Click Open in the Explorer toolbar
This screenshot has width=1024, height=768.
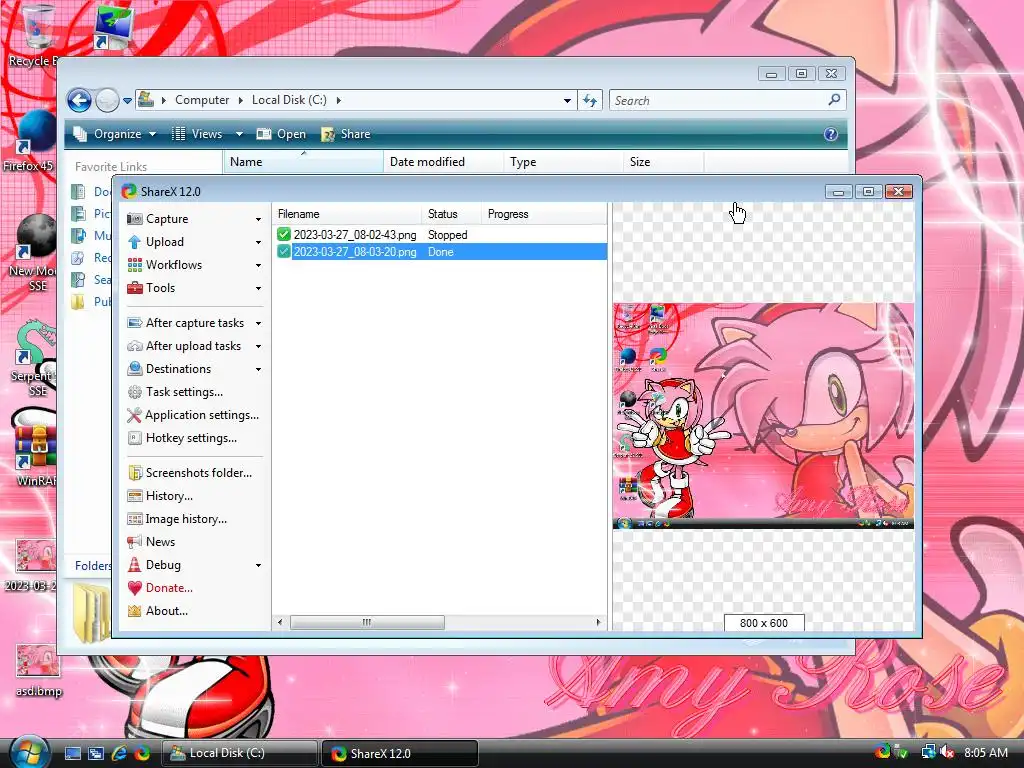click(x=281, y=134)
